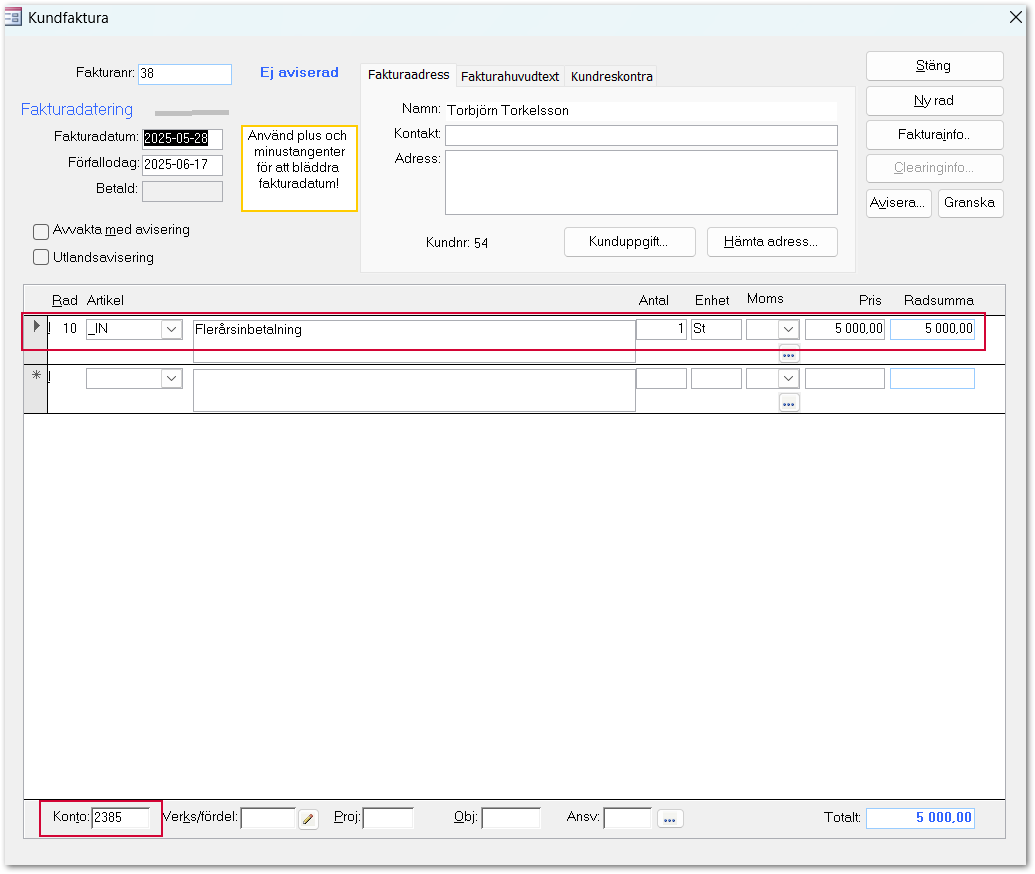The height and width of the screenshot is (874, 1035).
Task: Click into the Konto field showing 2385
Action: click(x=120, y=817)
